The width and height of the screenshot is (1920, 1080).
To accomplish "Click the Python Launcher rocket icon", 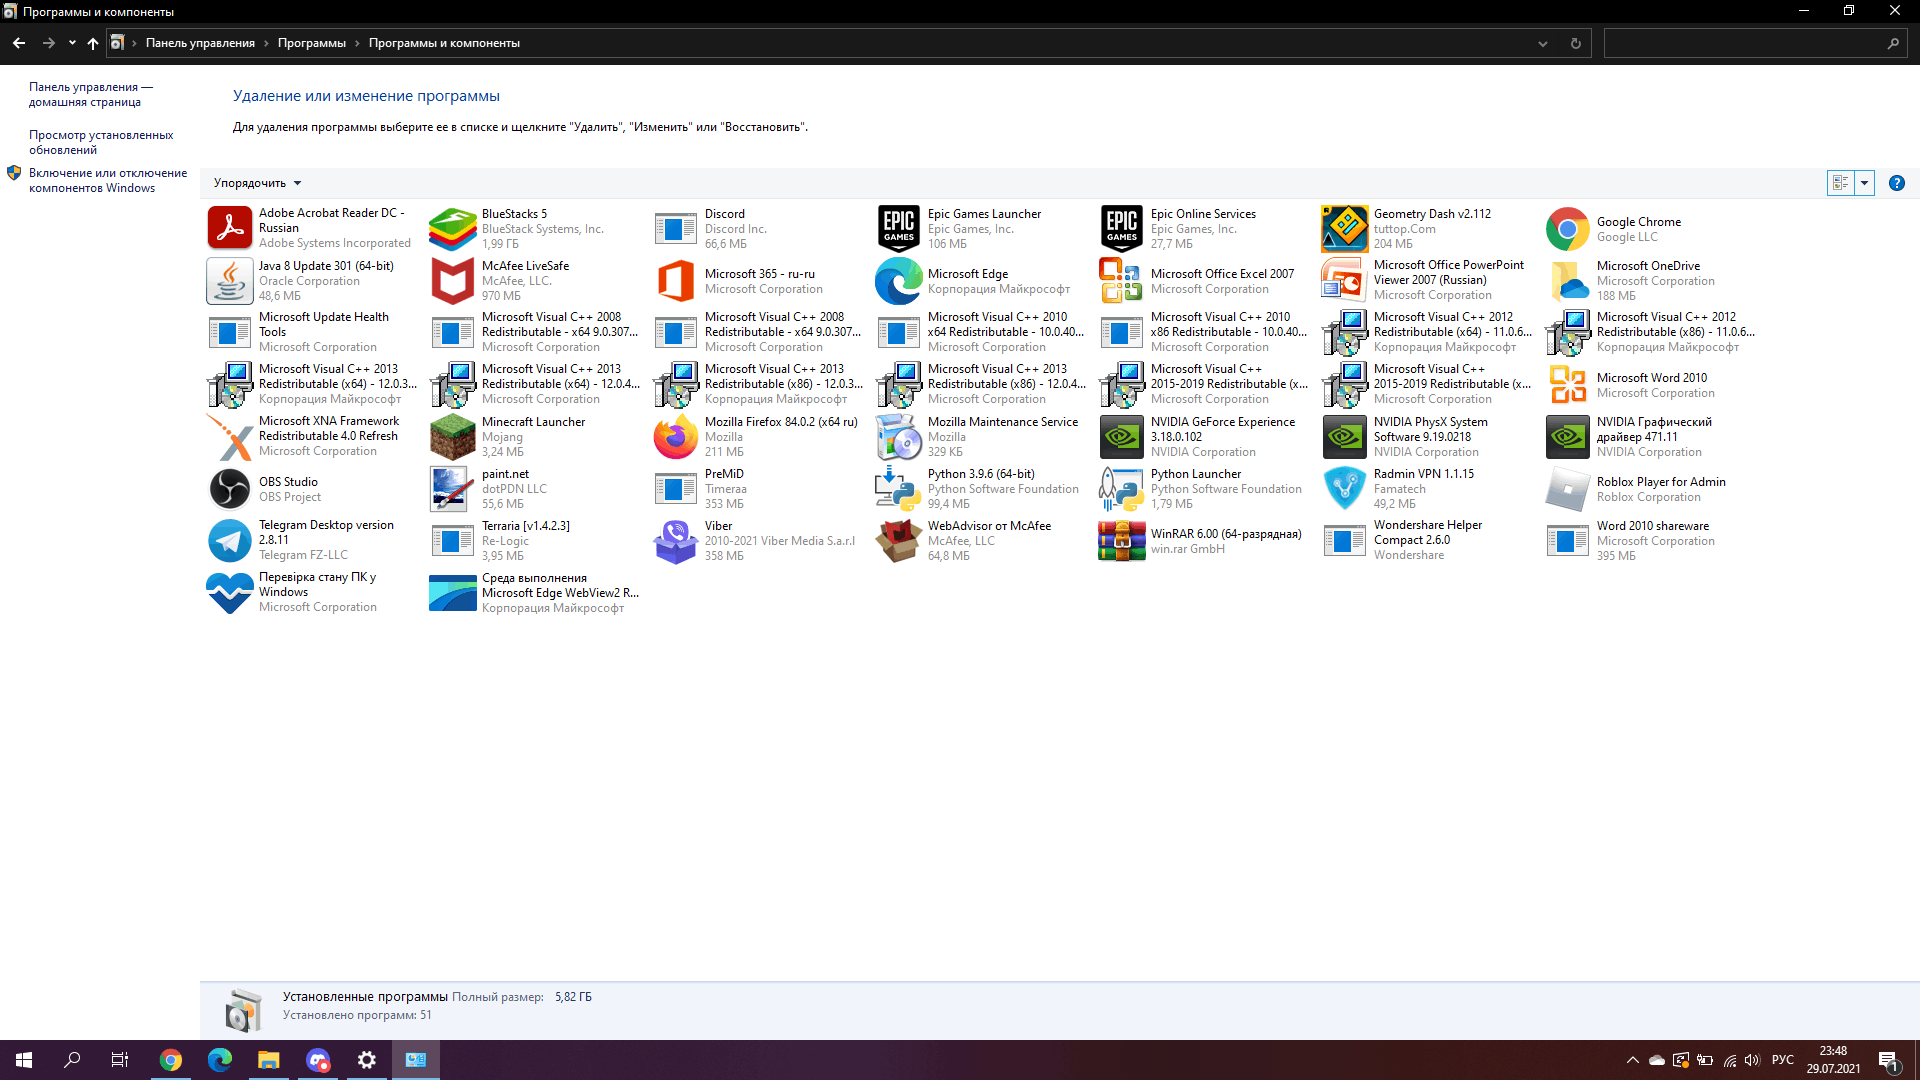I will (1121, 489).
